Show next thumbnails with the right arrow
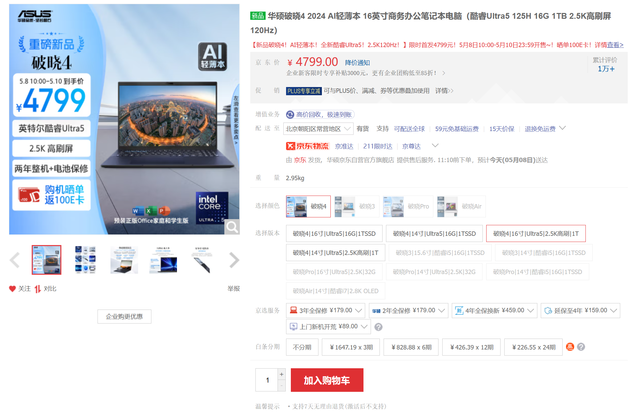The image size is (640, 414). pos(234,260)
